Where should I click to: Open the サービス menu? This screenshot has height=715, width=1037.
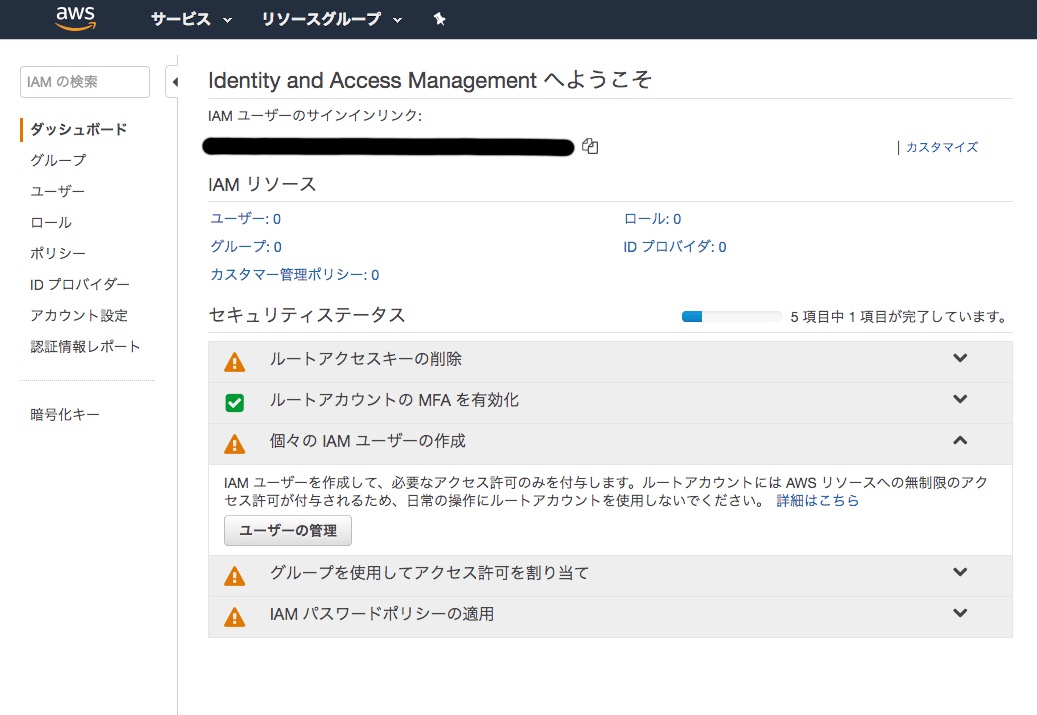pos(189,18)
